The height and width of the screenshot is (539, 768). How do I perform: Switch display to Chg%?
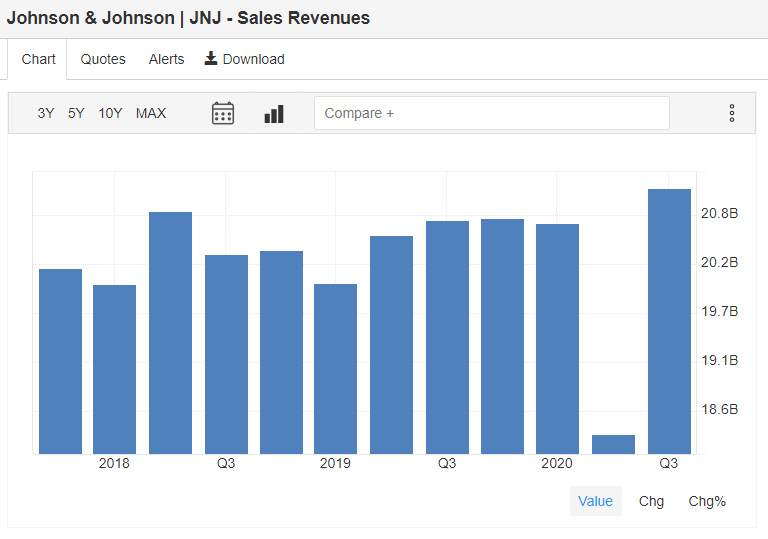707,501
